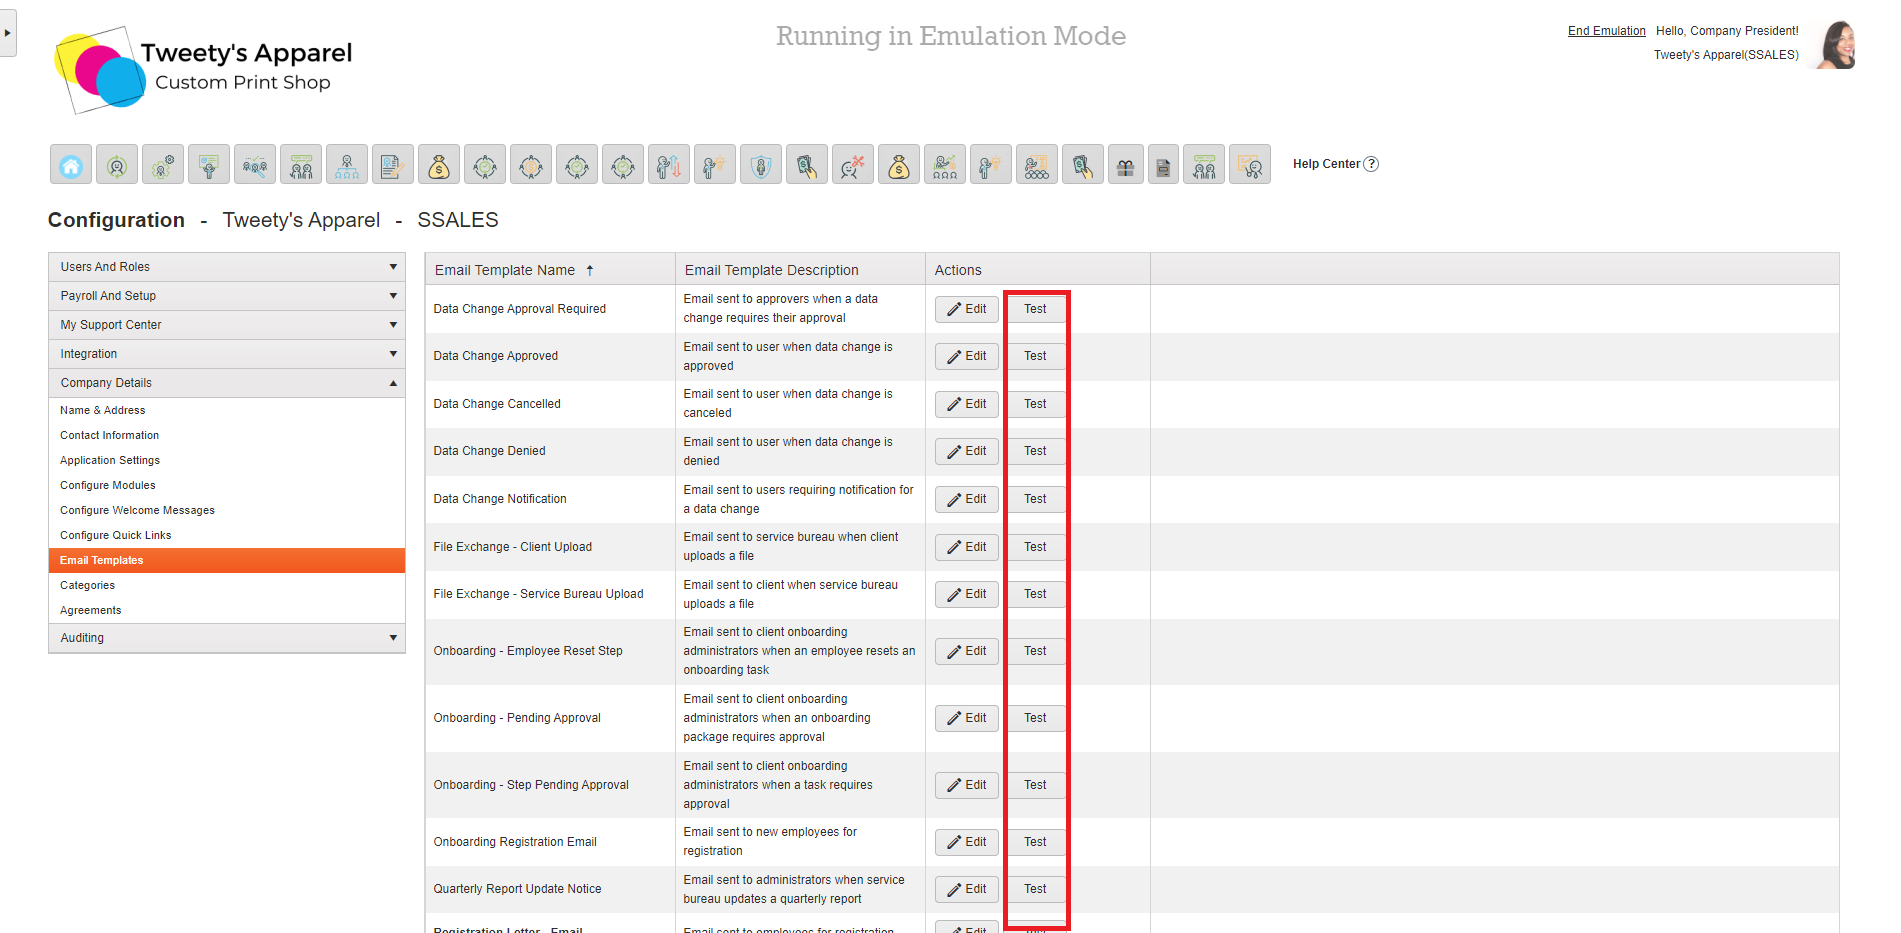Expand the Integration section

(x=227, y=354)
